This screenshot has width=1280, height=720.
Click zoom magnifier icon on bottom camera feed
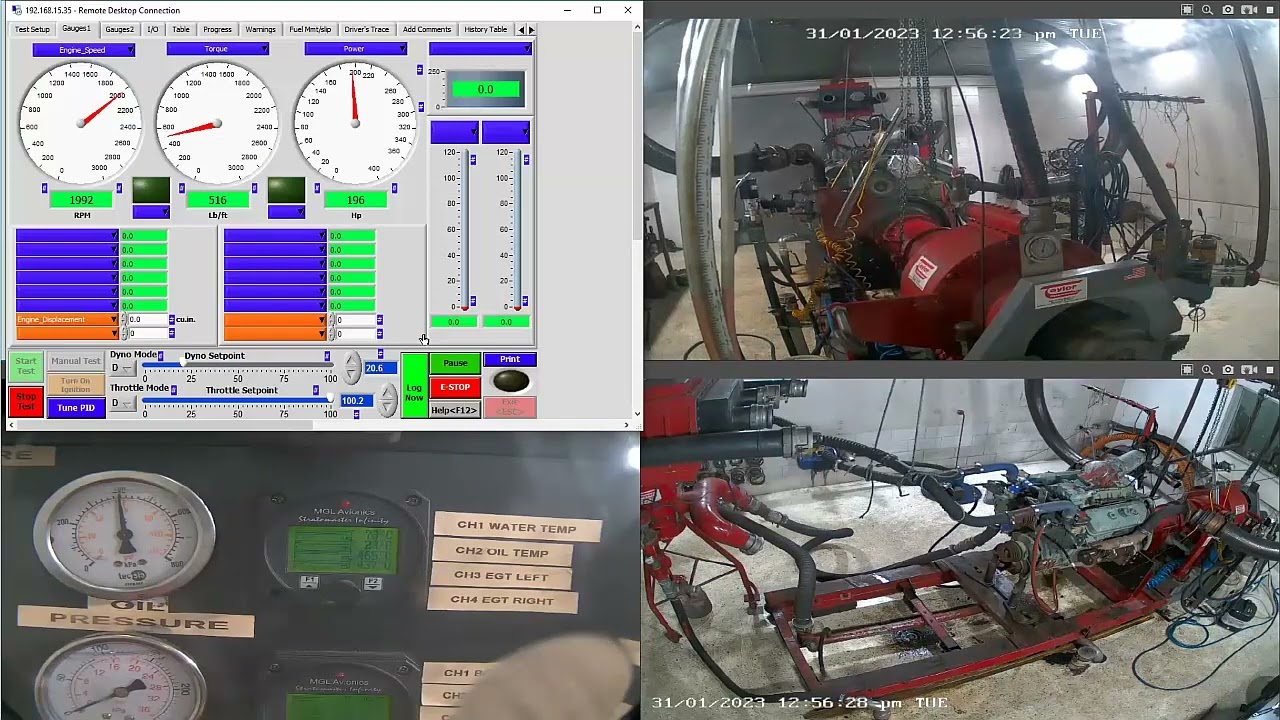pyautogui.click(x=1207, y=370)
